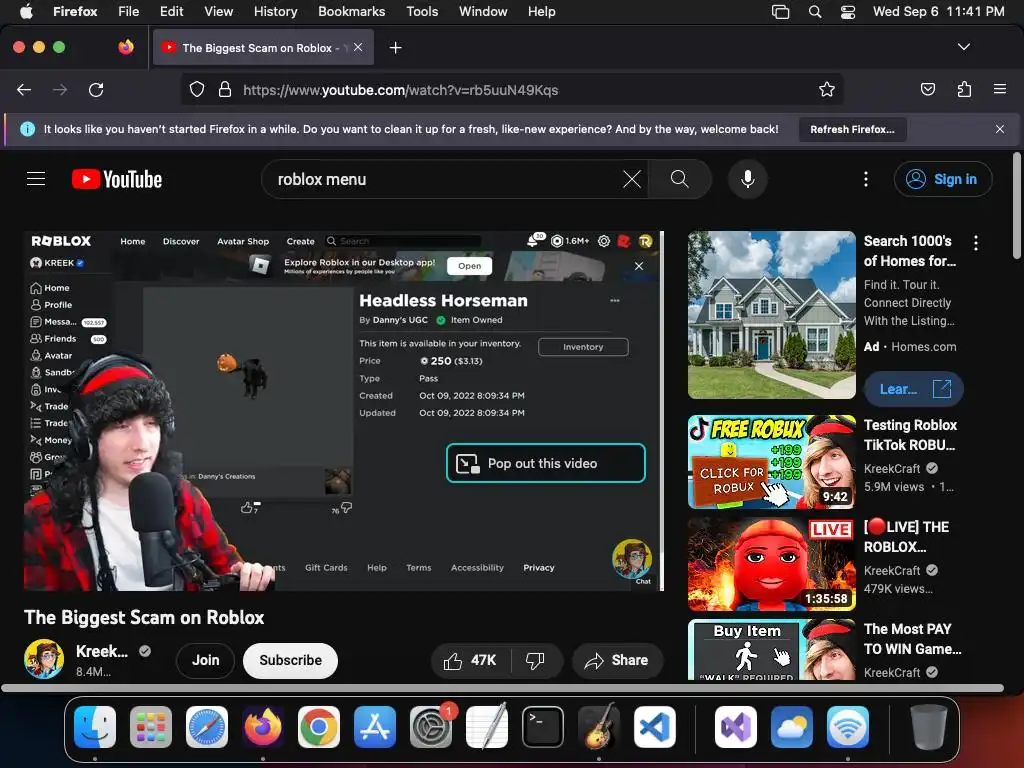The height and width of the screenshot is (768, 1024).
Task: Expand the list all tabs chevron
Action: [963, 47]
